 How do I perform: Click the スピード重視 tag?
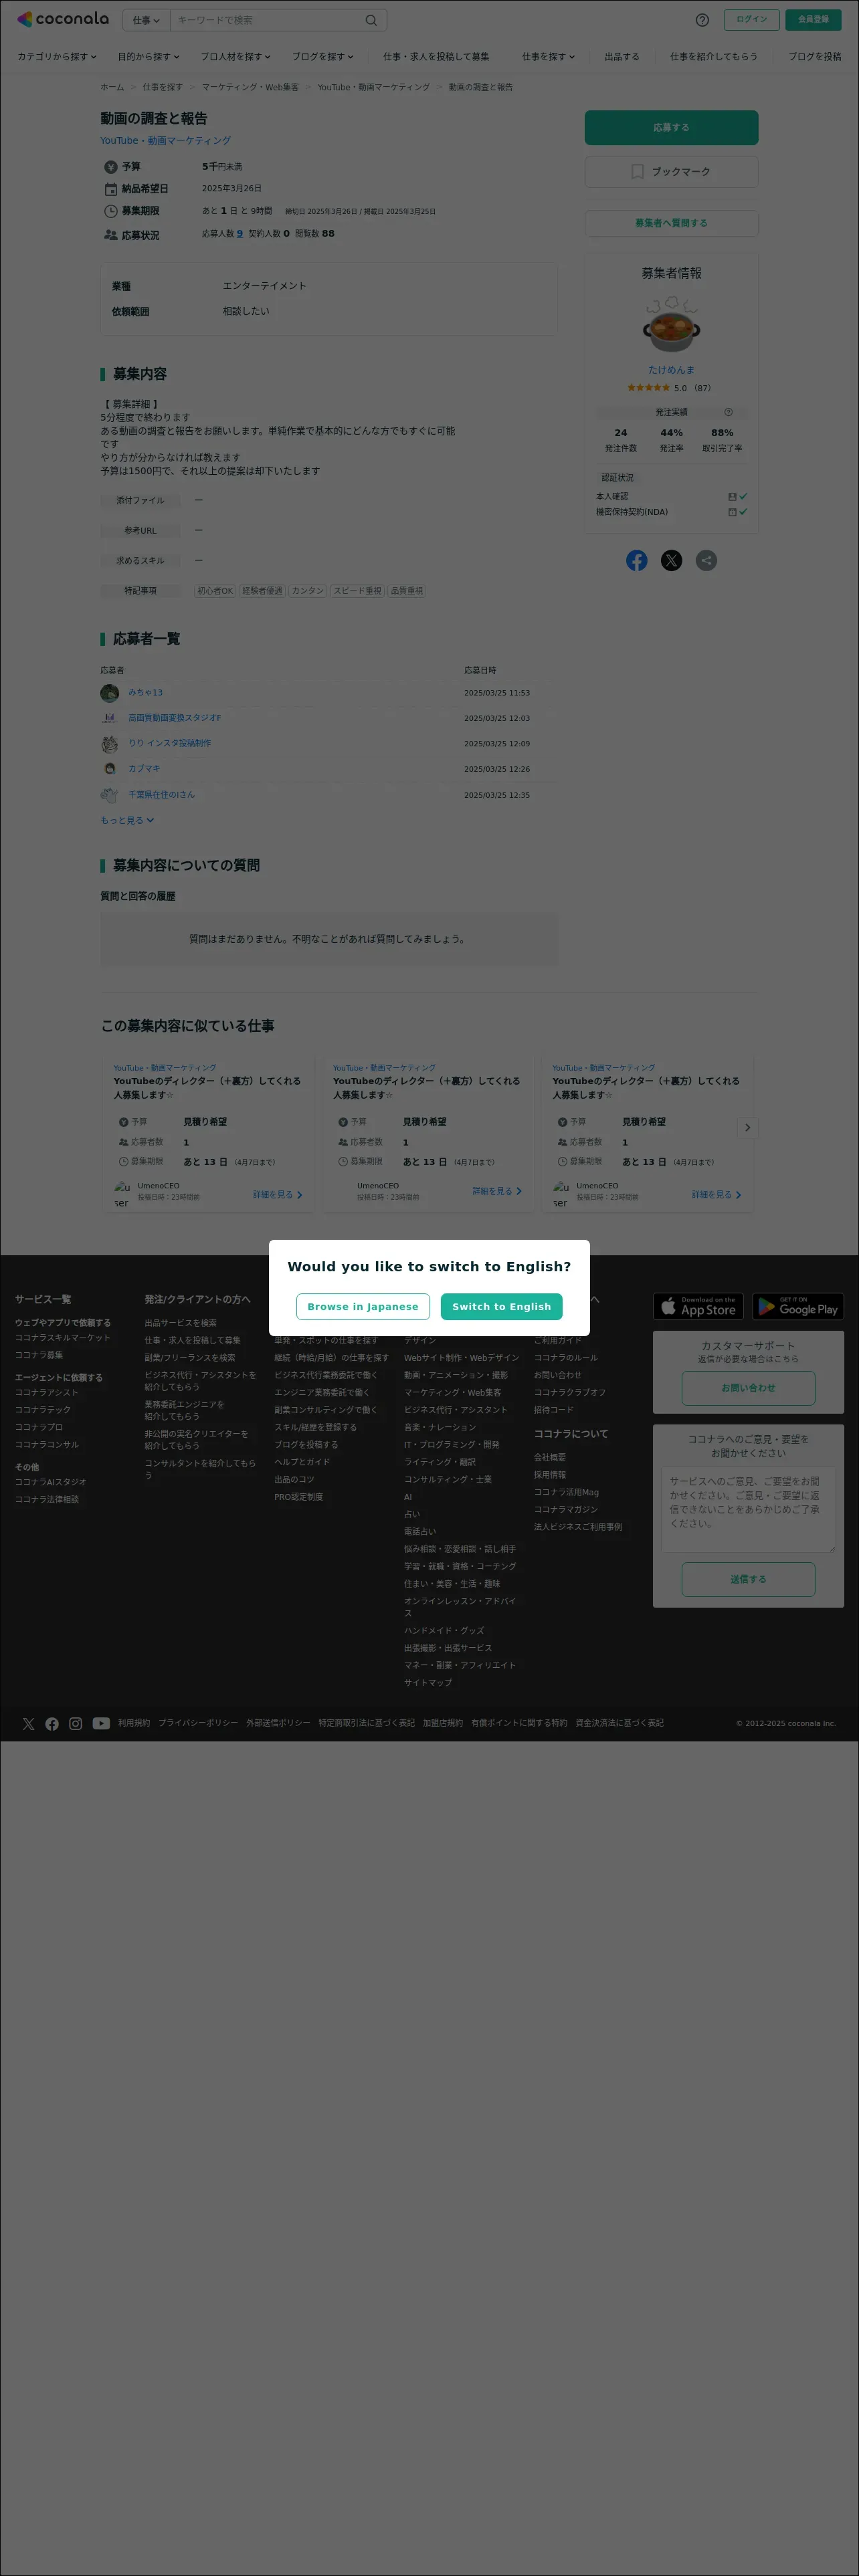click(357, 591)
